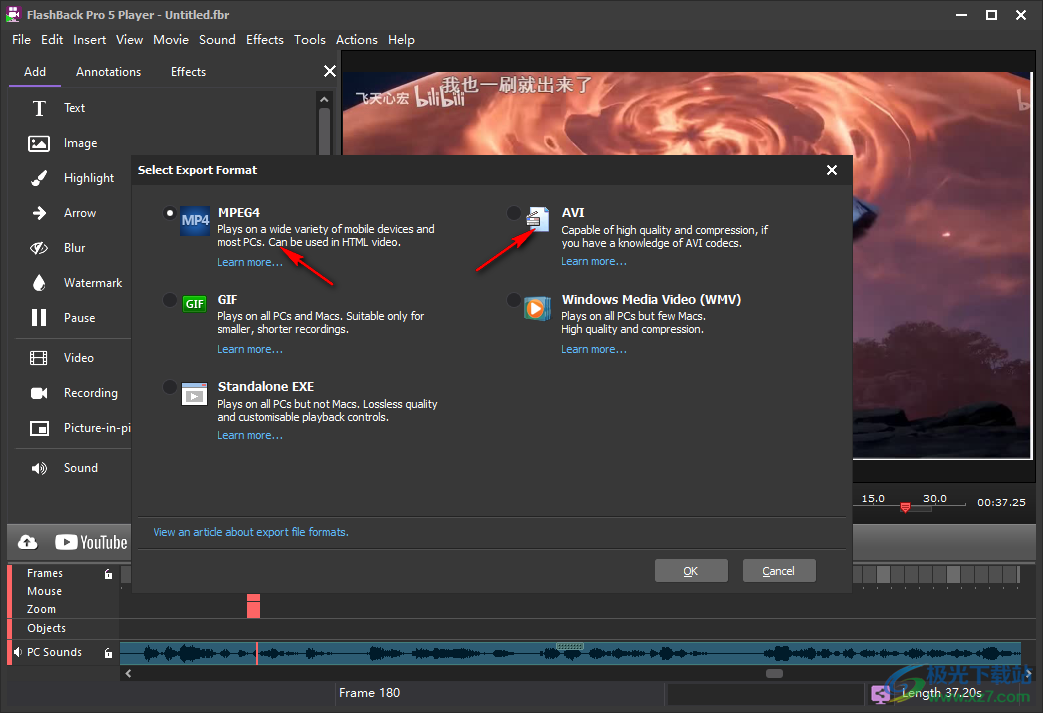Open the Edit menu

click(52, 40)
